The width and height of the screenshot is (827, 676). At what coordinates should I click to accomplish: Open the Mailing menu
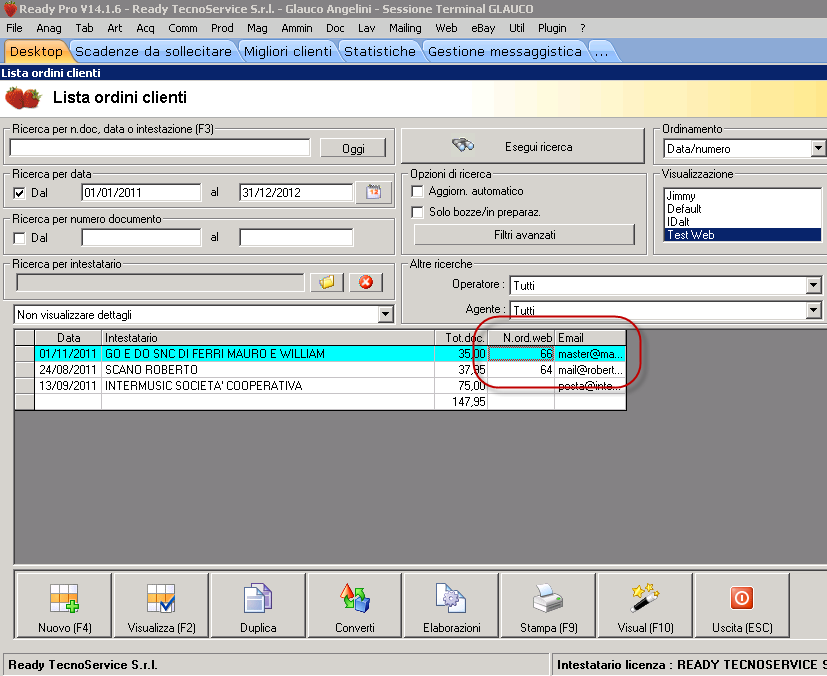click(405, 28)
